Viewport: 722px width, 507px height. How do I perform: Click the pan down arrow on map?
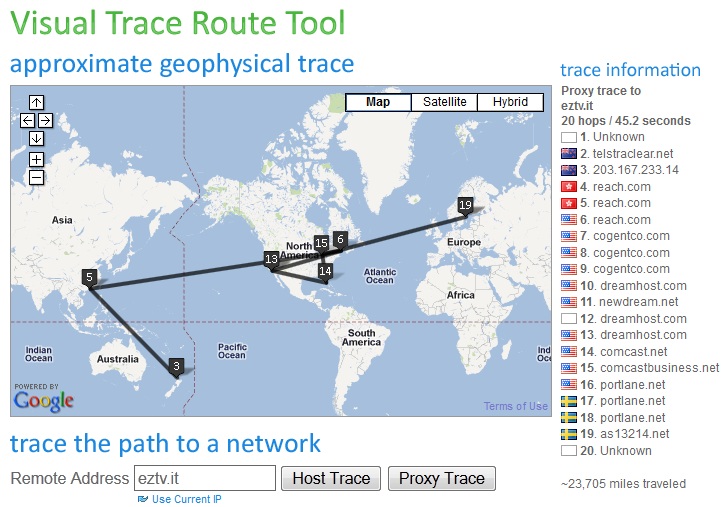pyautogui.click(x=36, y=138)
